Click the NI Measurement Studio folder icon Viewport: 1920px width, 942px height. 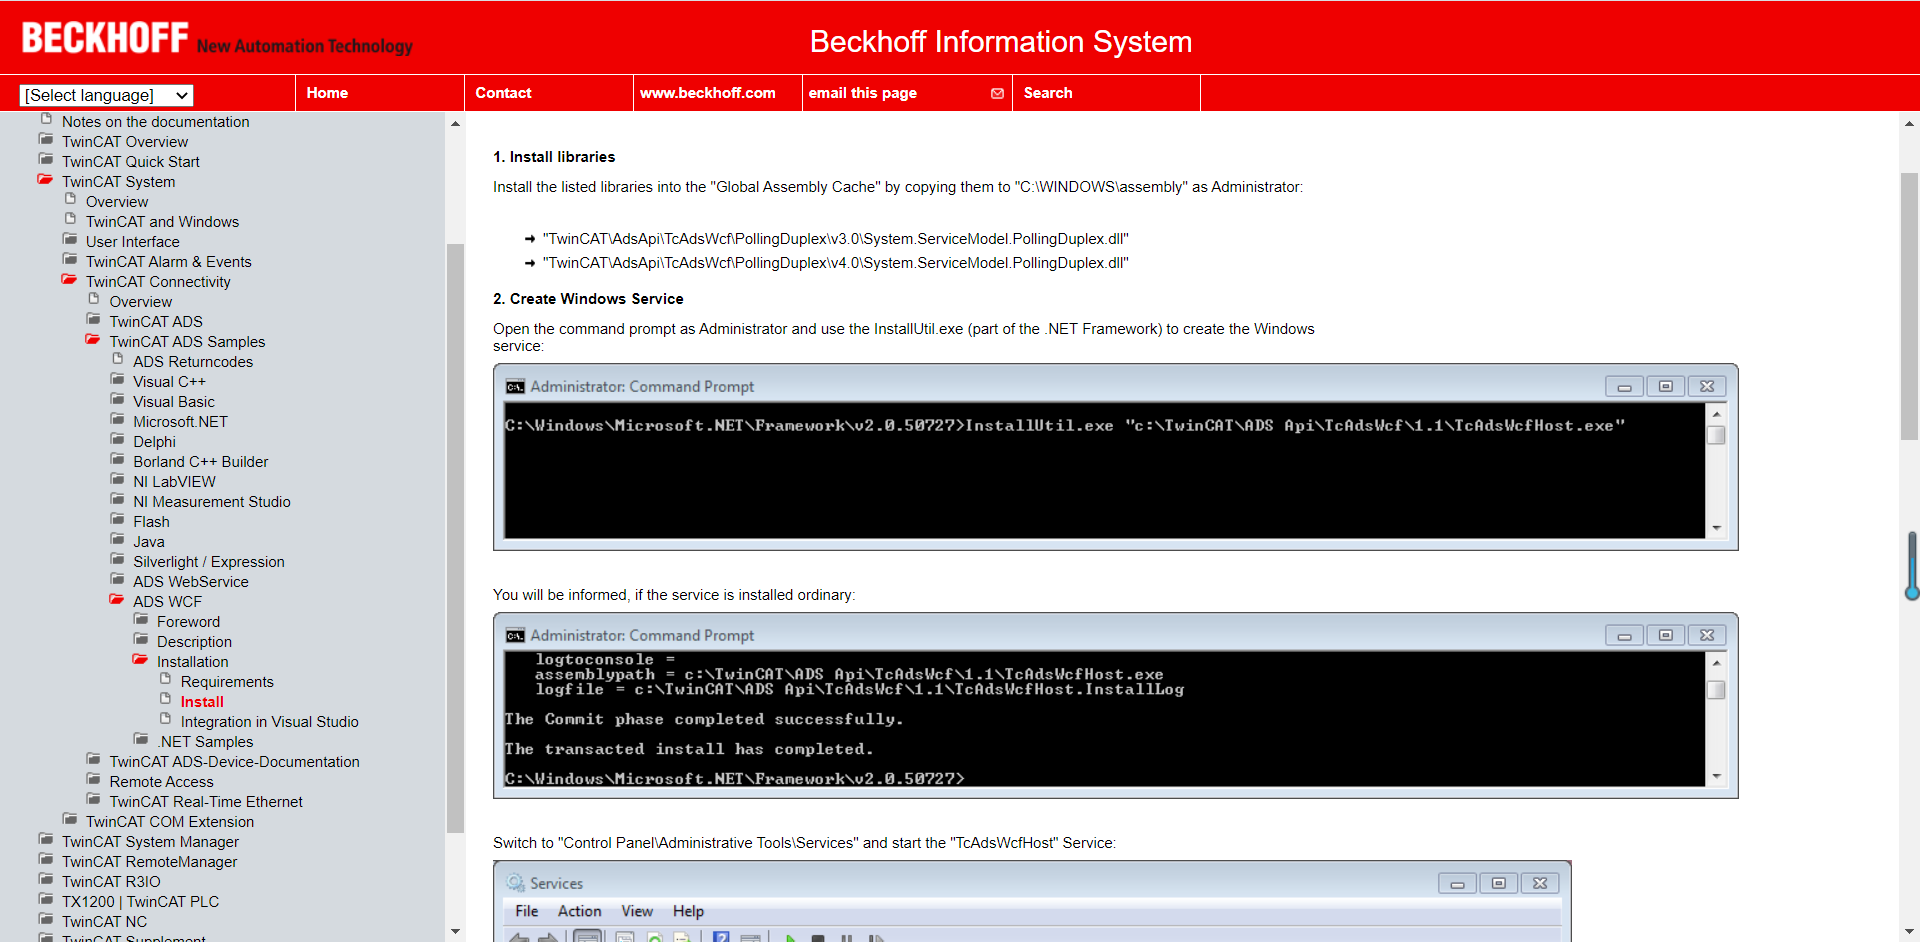[x=118, y=499]
